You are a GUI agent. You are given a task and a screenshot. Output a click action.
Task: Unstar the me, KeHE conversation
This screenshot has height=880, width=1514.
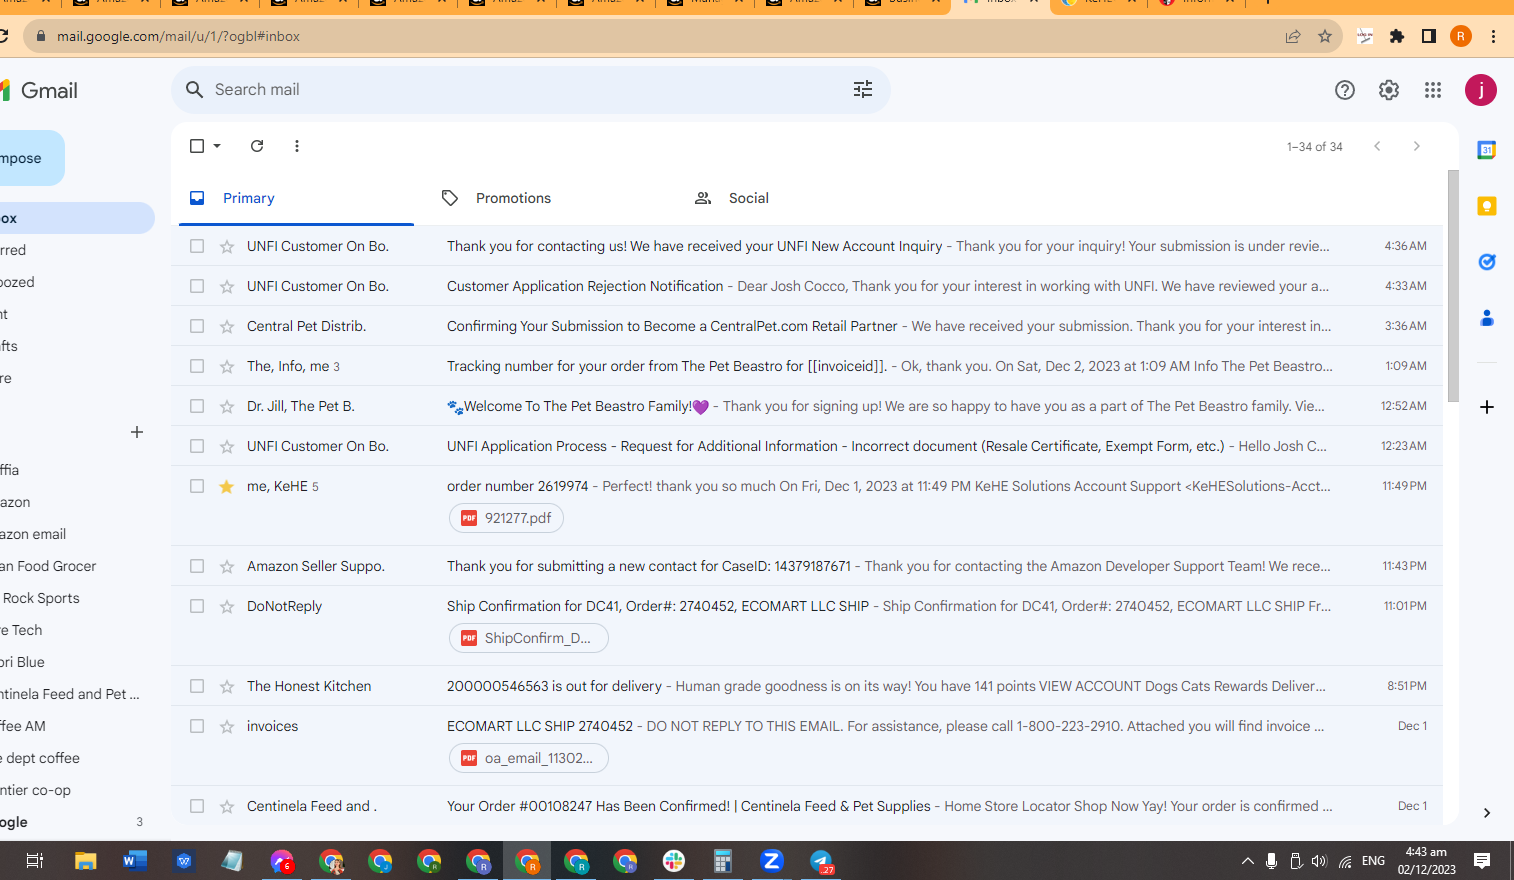pos(227,486)
